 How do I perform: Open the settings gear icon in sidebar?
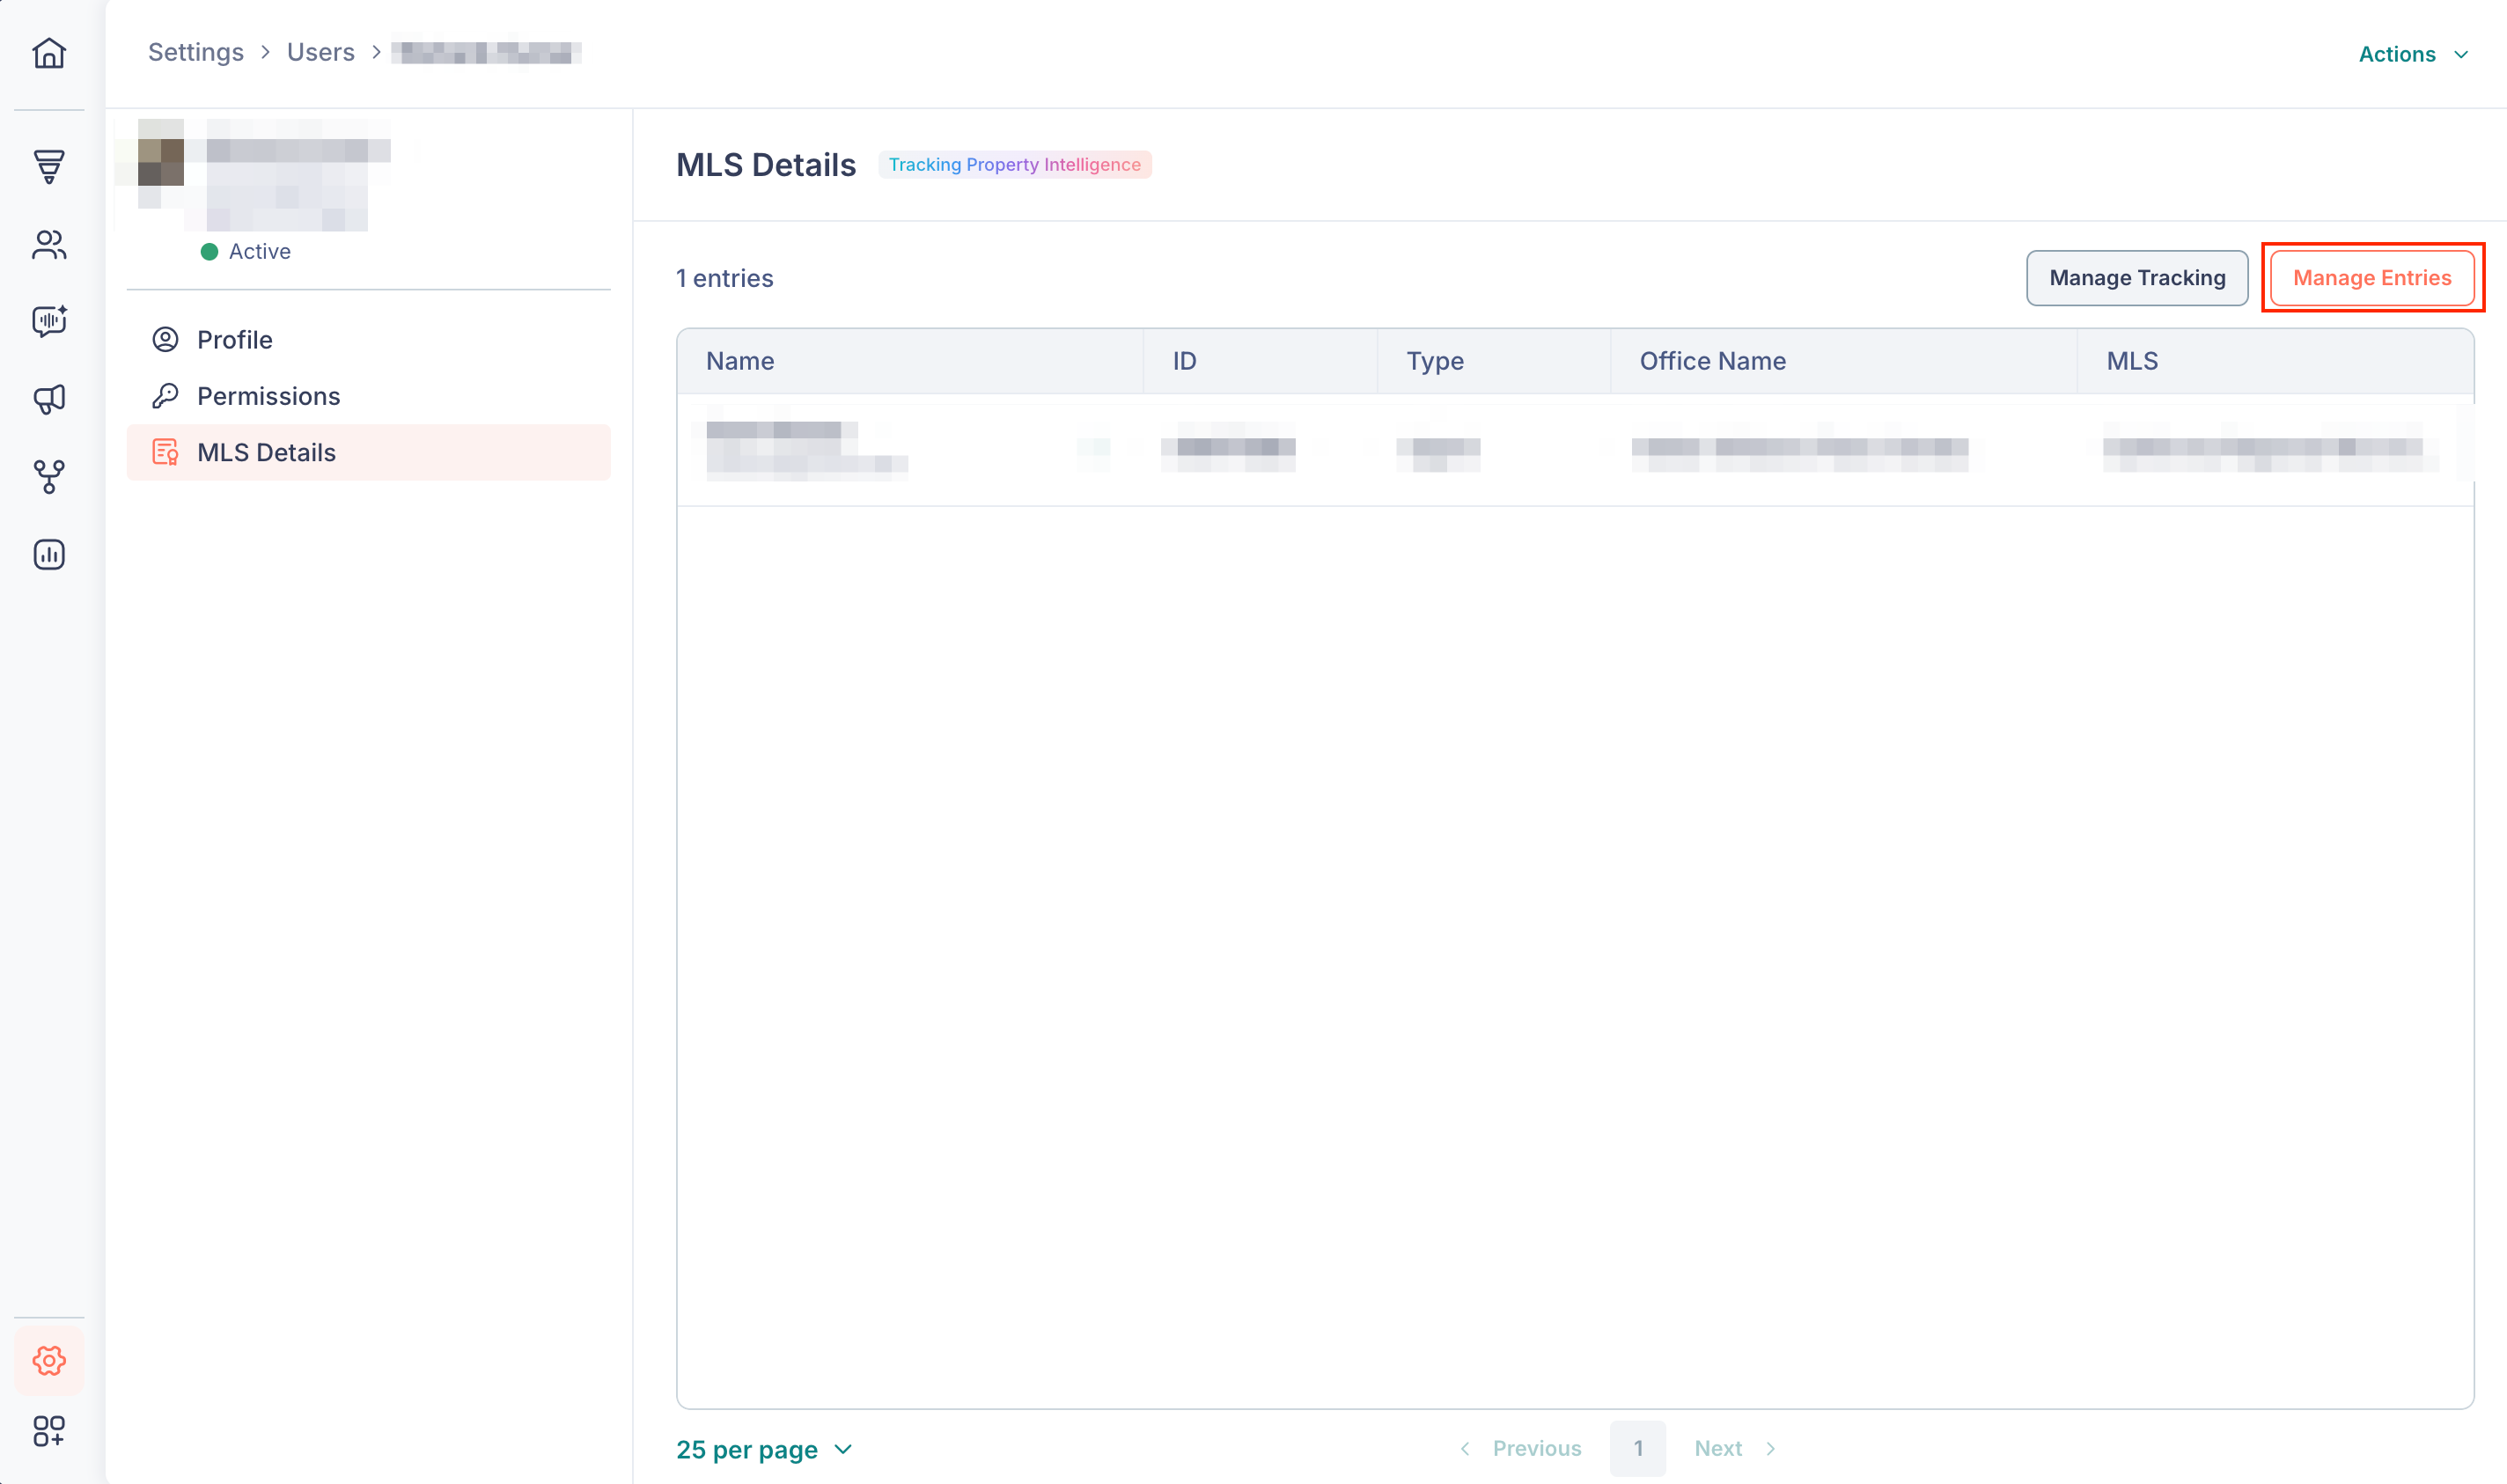click(x=49, y=1361)
